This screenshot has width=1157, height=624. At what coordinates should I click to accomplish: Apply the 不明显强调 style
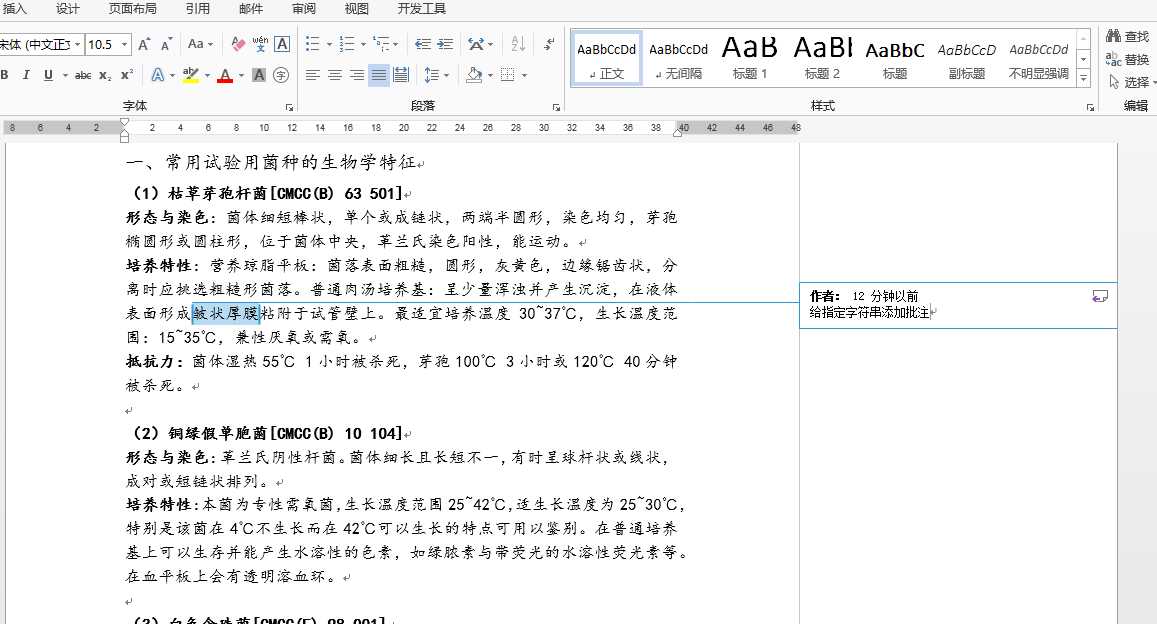1039,59
